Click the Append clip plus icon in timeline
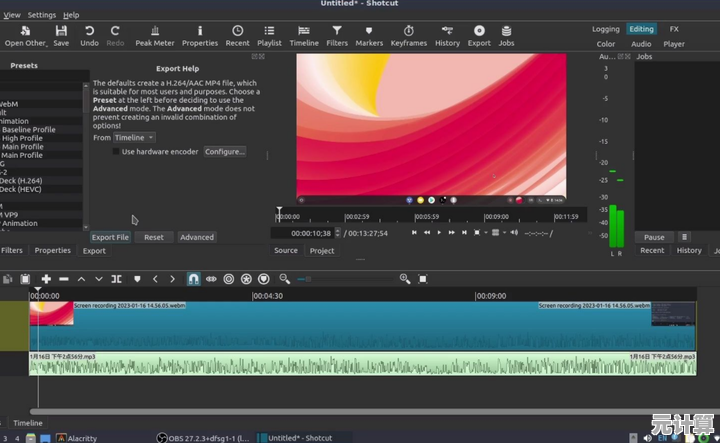Image resolution: width=720 pixels, height=443 pixels. pos(46,279)
